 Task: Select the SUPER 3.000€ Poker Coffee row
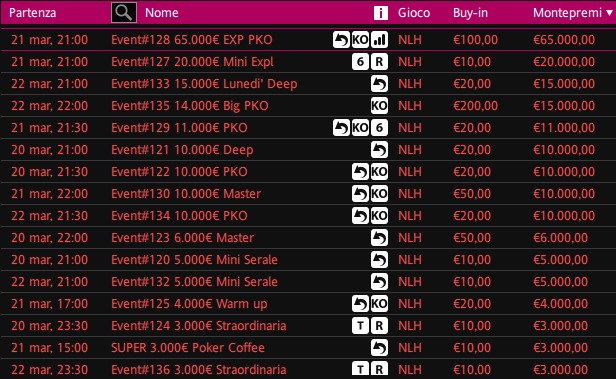pos(308,348)
